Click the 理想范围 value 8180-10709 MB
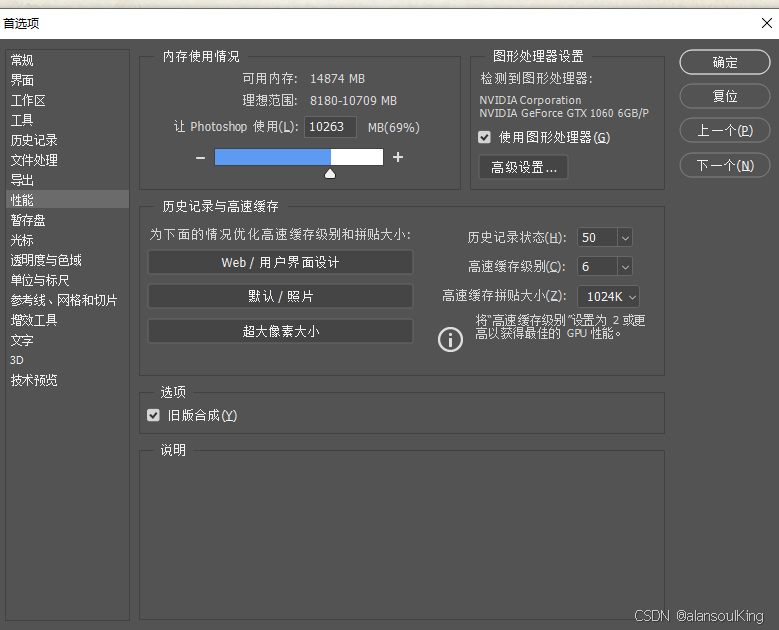The width and height of the screenshot is (779, 630). pos(353,101)
